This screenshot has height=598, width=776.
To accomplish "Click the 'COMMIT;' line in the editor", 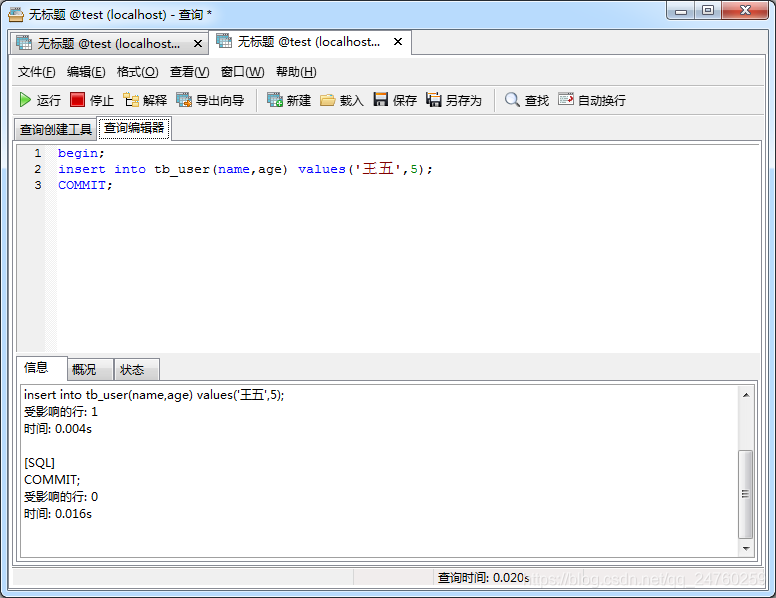I will pyautogui.click(x=85, y=185).
